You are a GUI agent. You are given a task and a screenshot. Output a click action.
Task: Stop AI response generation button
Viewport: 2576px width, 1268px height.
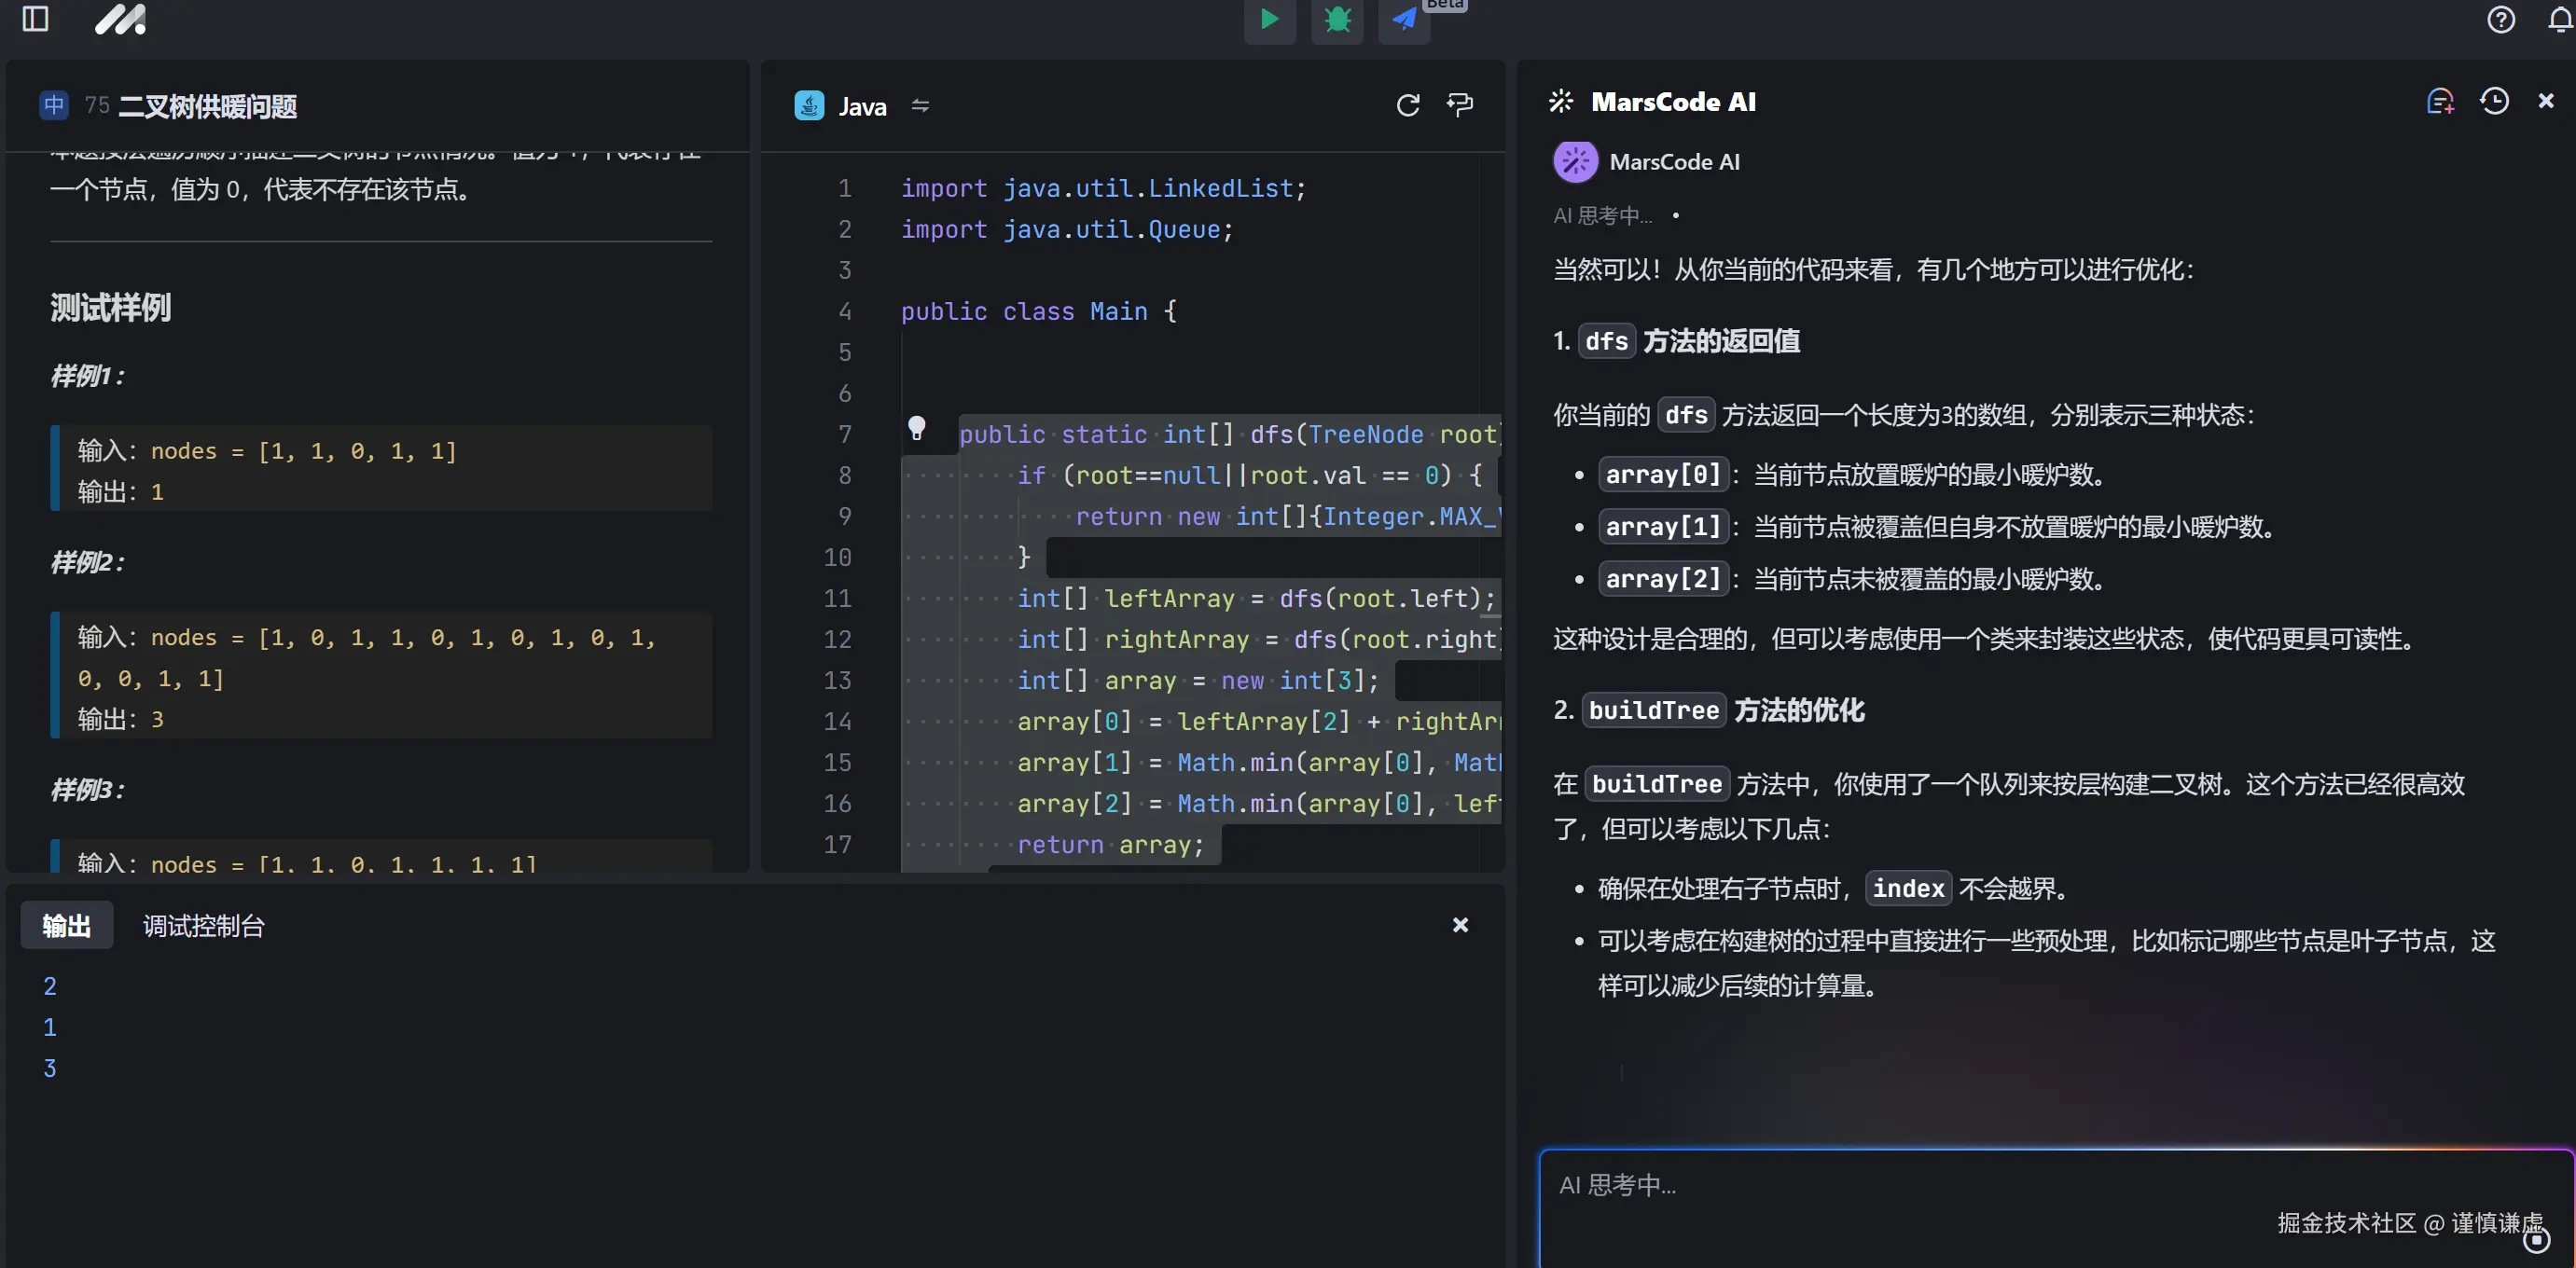click(x=2536, y=1240)
